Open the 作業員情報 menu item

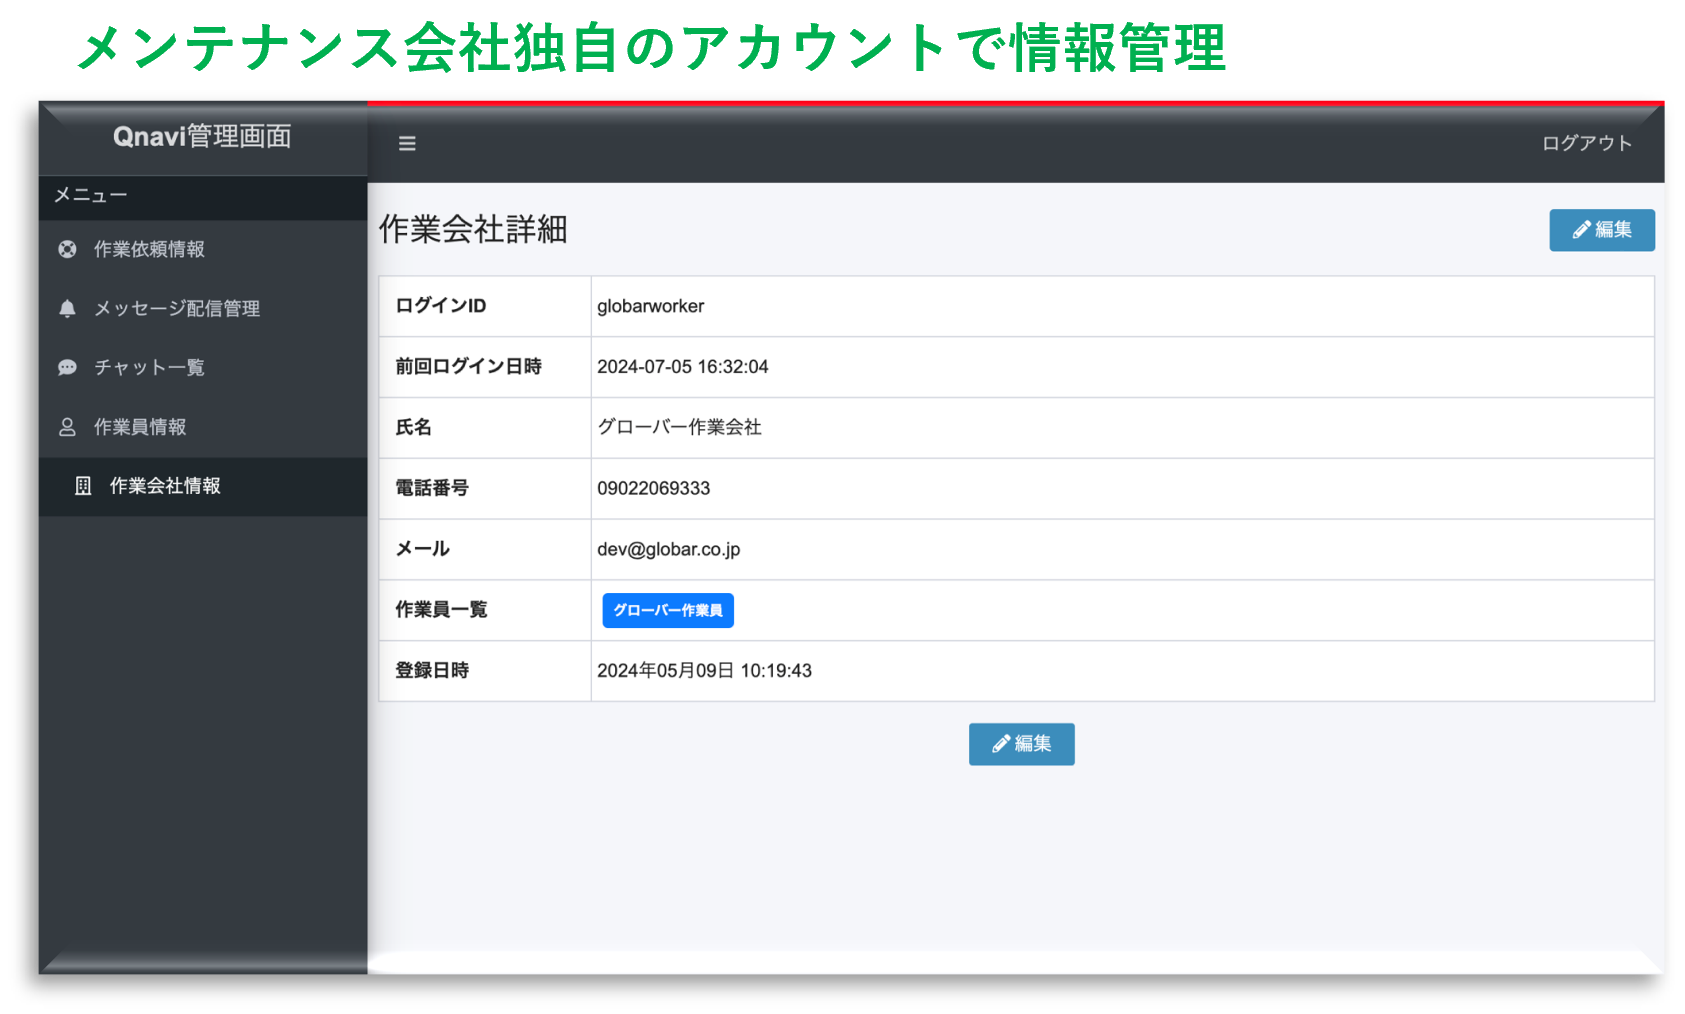(x=203, y=427)
